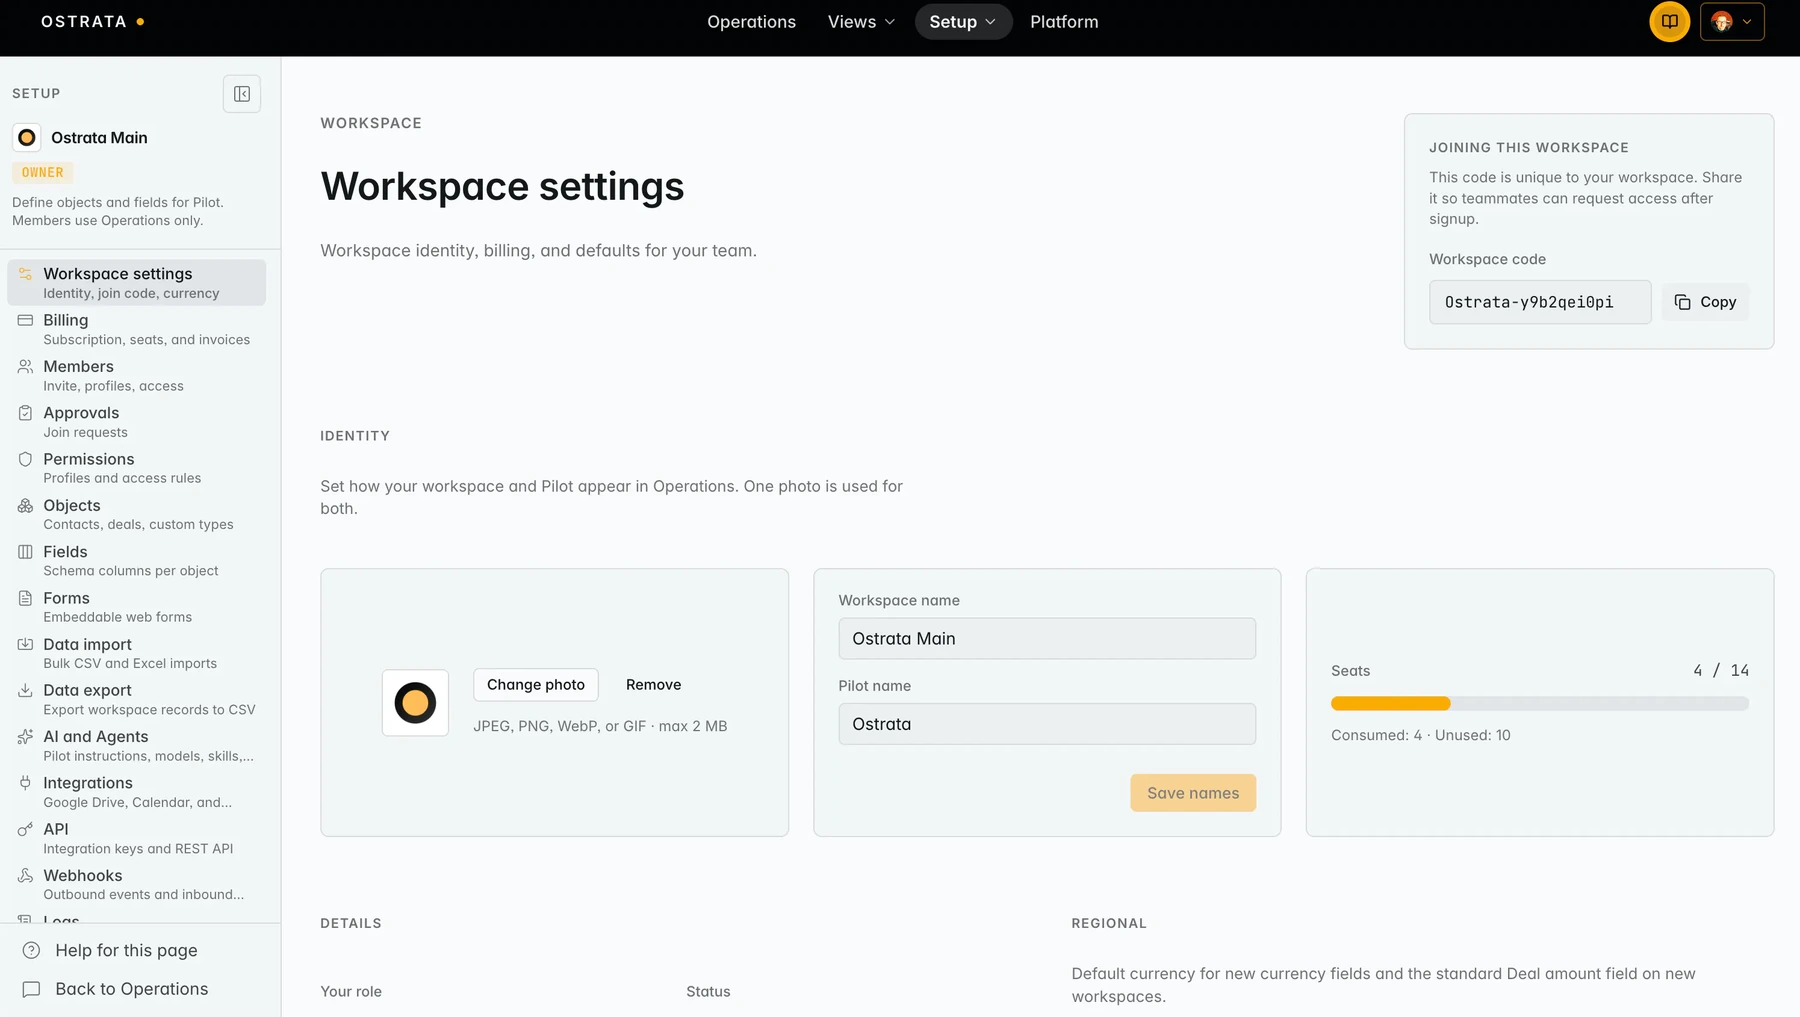Click the OWNER role badge
The width and height of the screenshot is (1800, 1017).
click(42, 172)
